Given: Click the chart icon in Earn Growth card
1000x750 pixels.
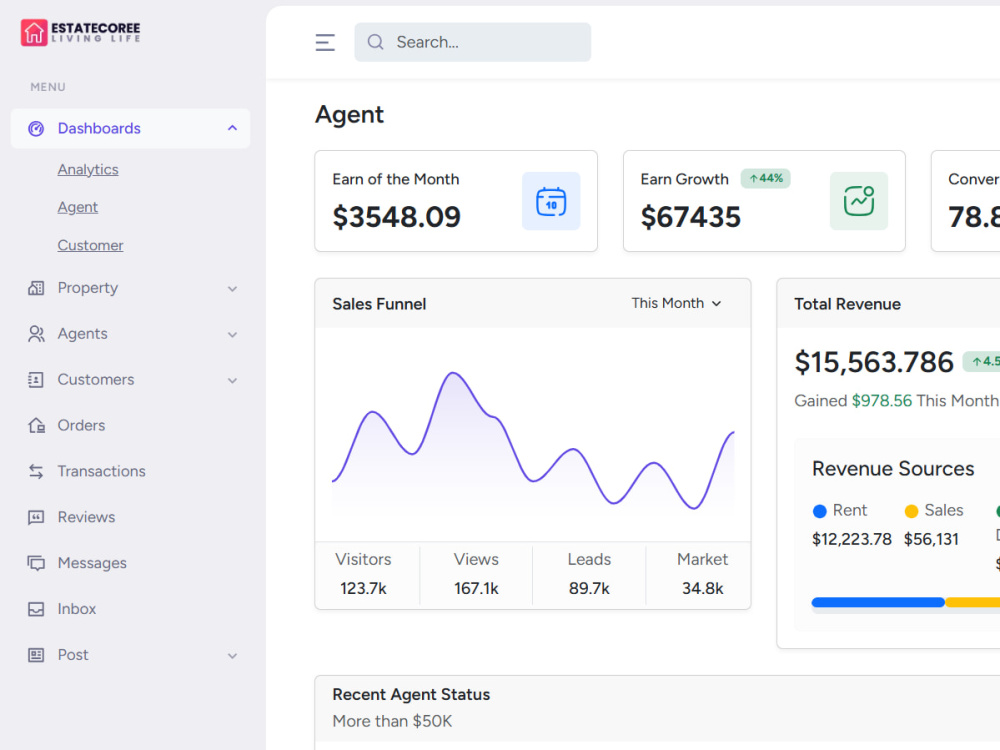Looking at the screenshot, I should [x=858, y=202].
